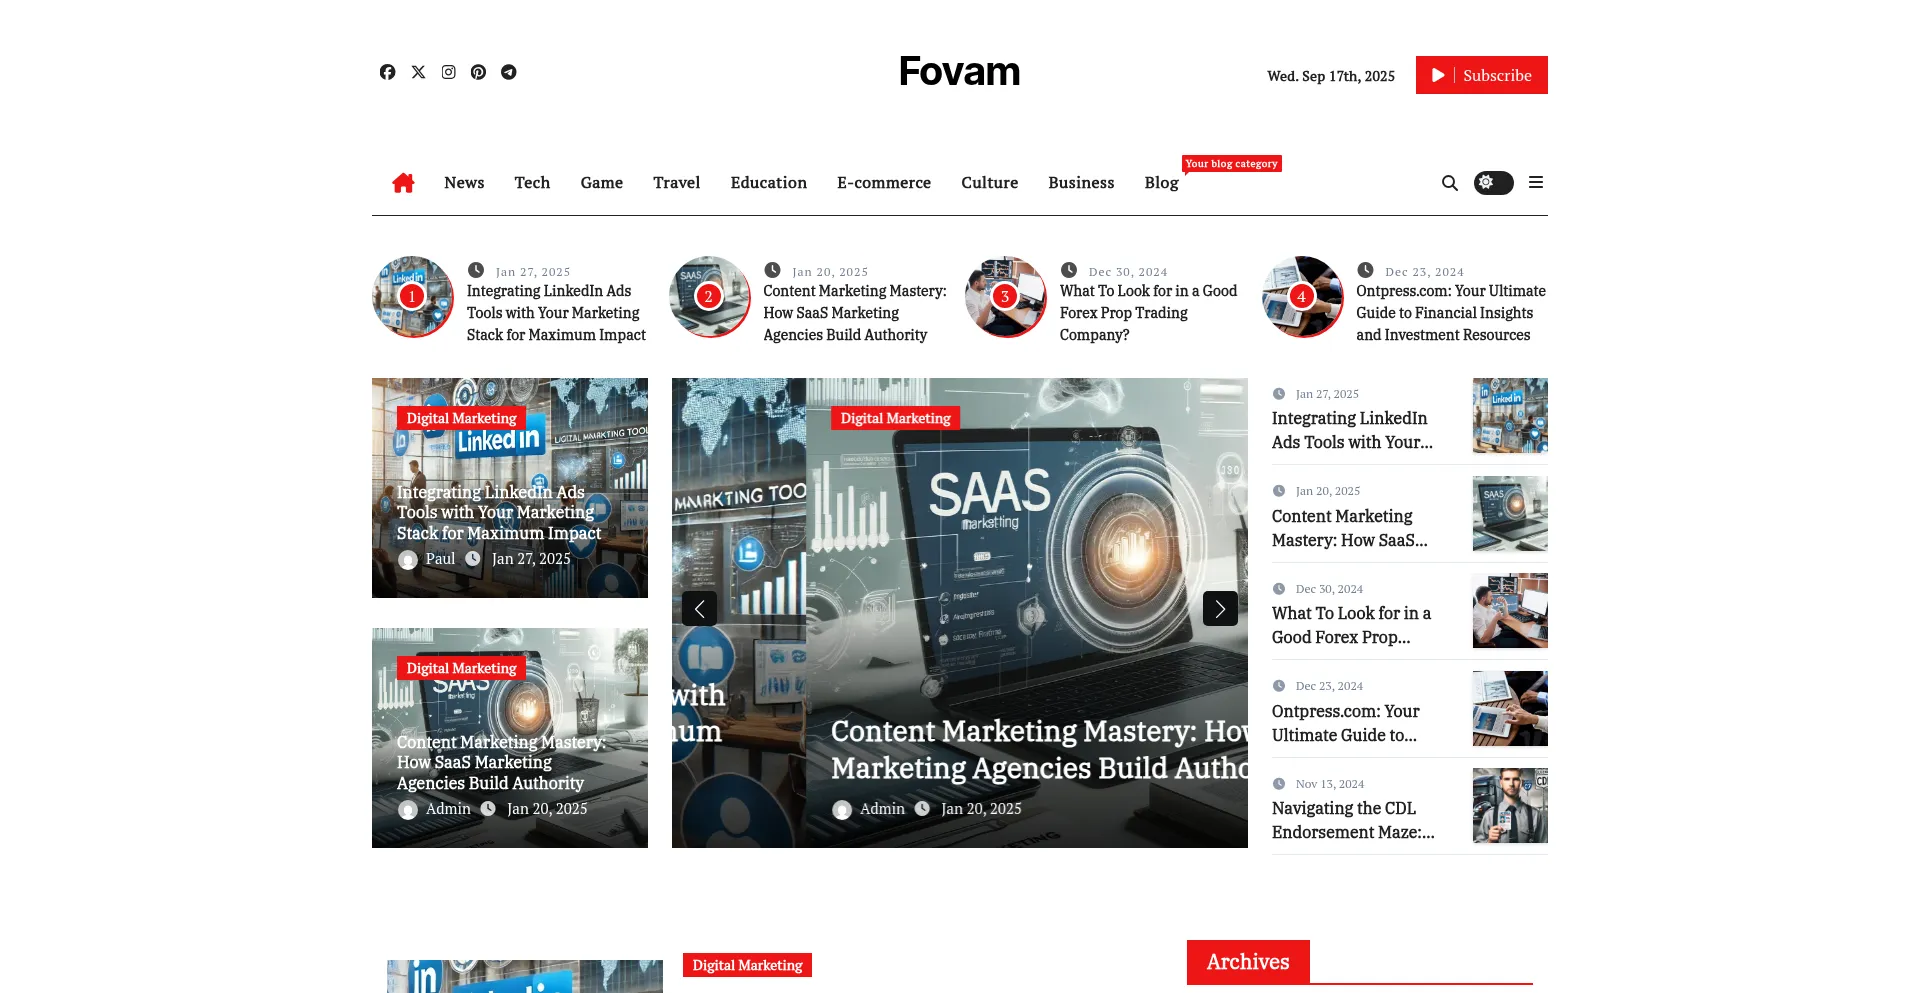Open the Instagram social icon
Image resolution: width=1920 pixels, height=993 pixels.
coord(449,72)
